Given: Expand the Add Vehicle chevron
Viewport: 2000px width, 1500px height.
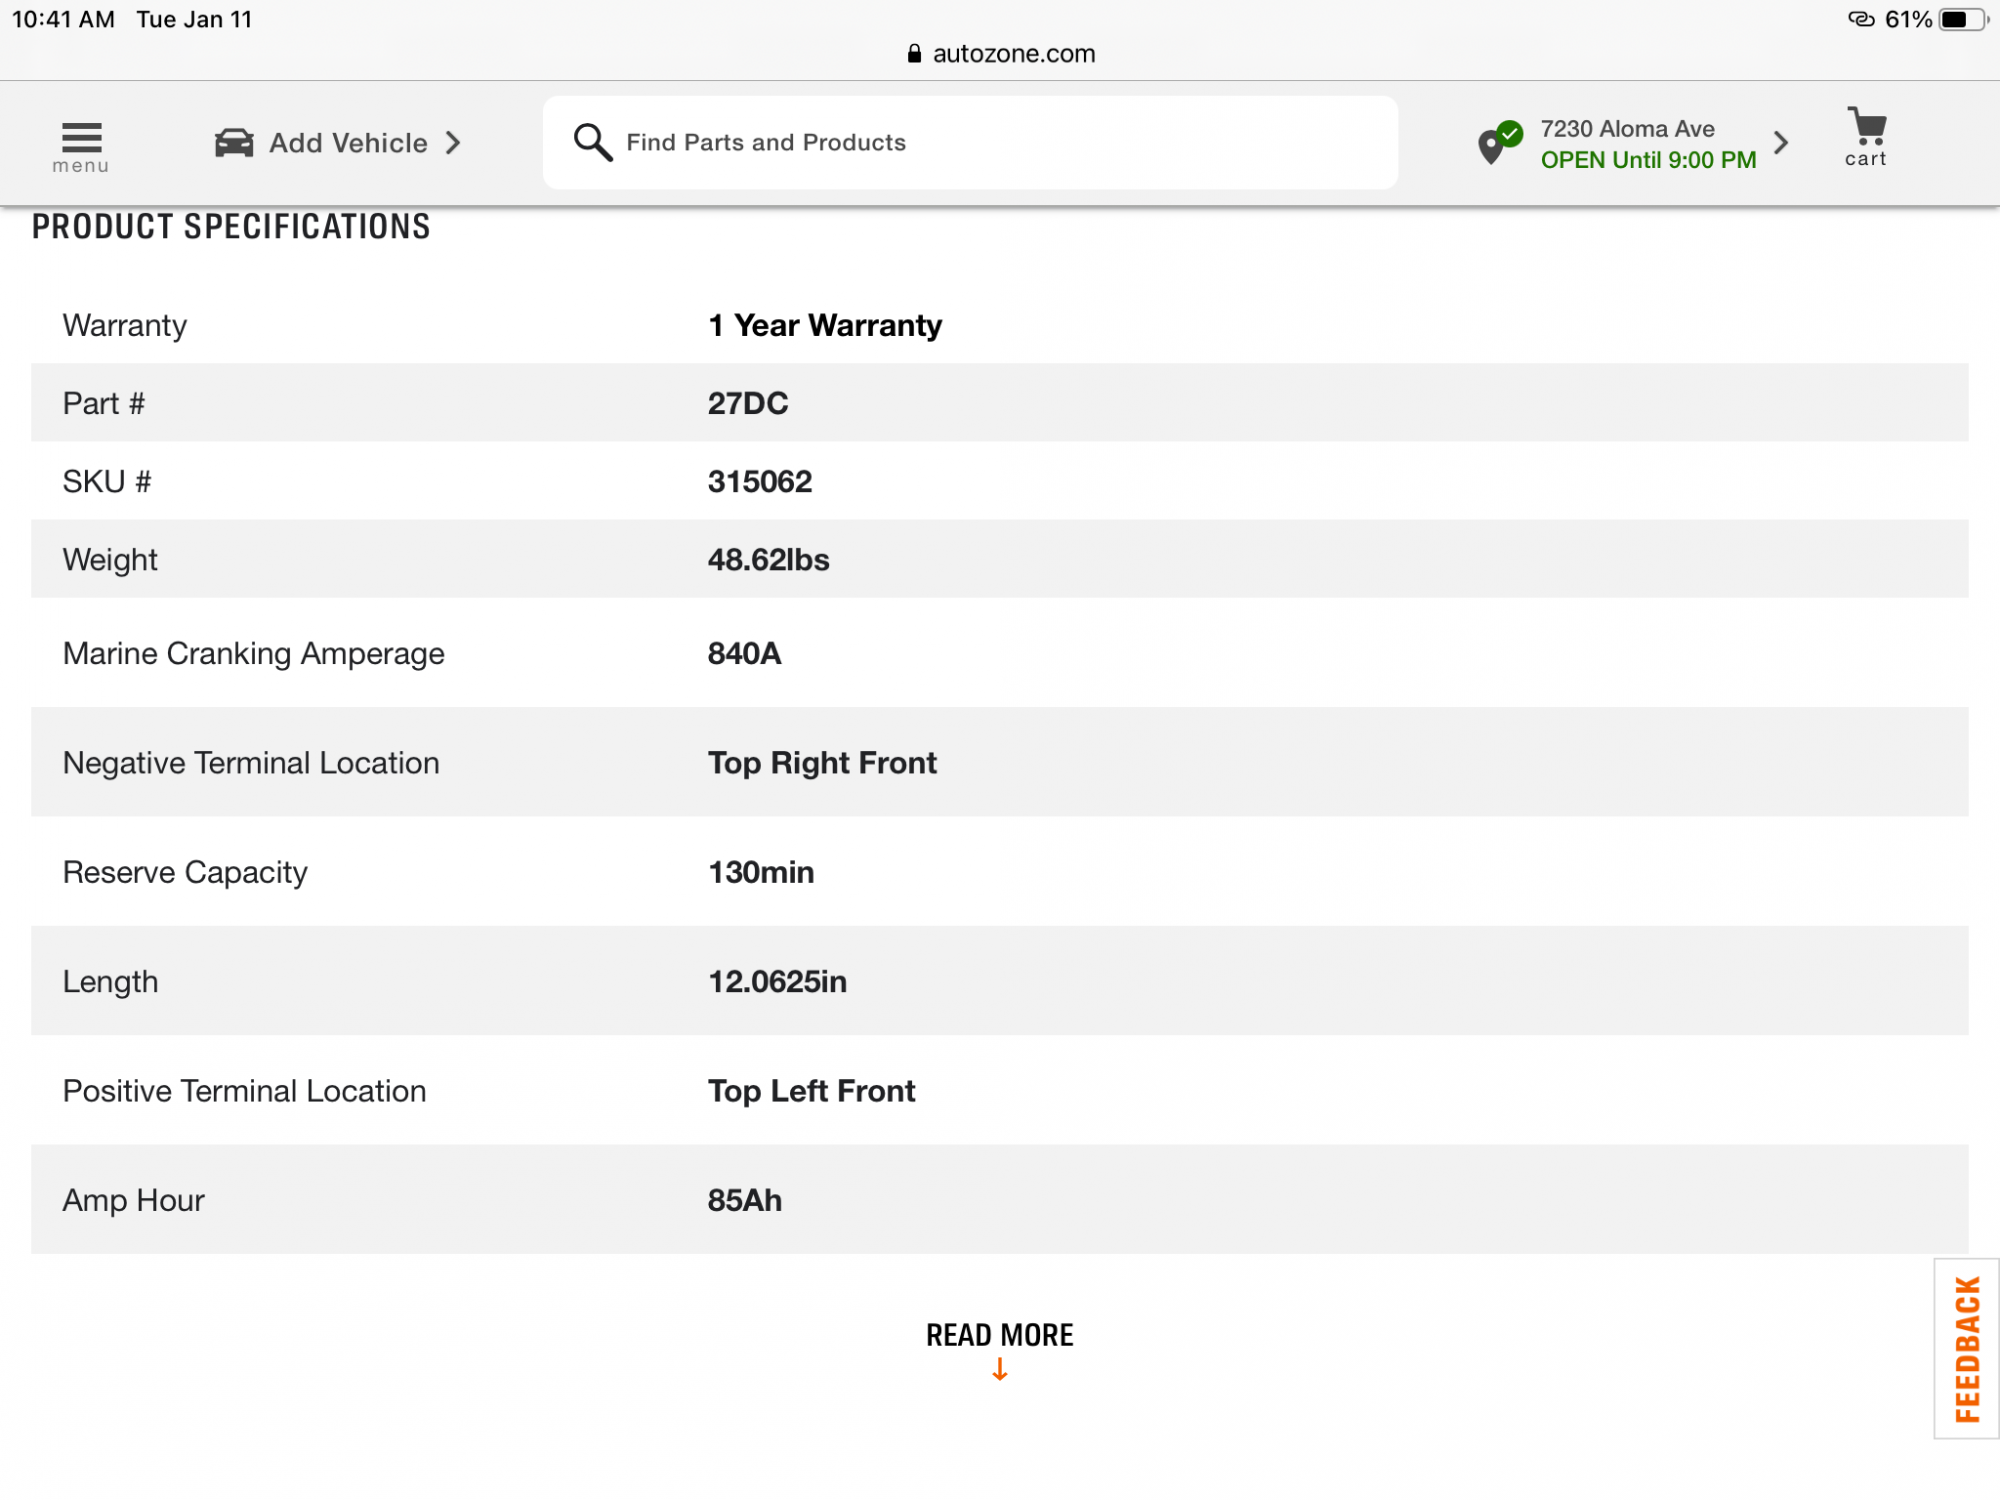Looking at the screenshot, I should click(x=453, y=143).
